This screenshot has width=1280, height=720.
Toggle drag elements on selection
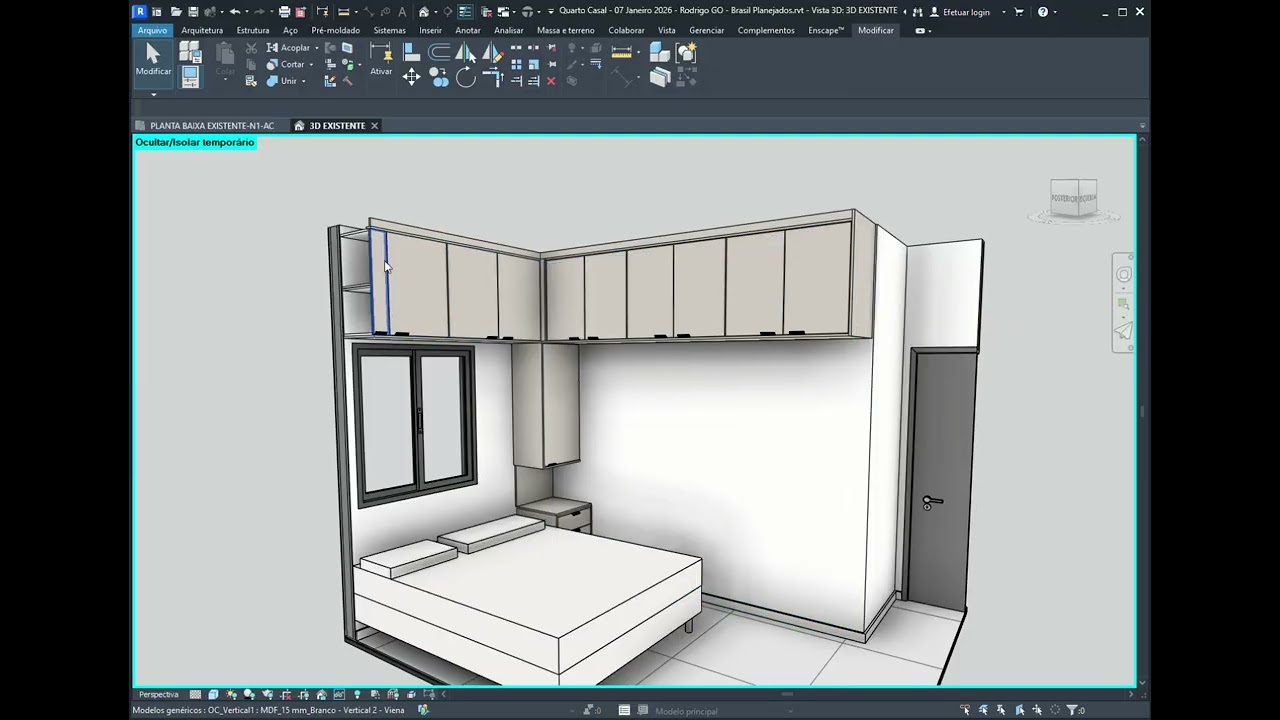tap(1036, 710)
